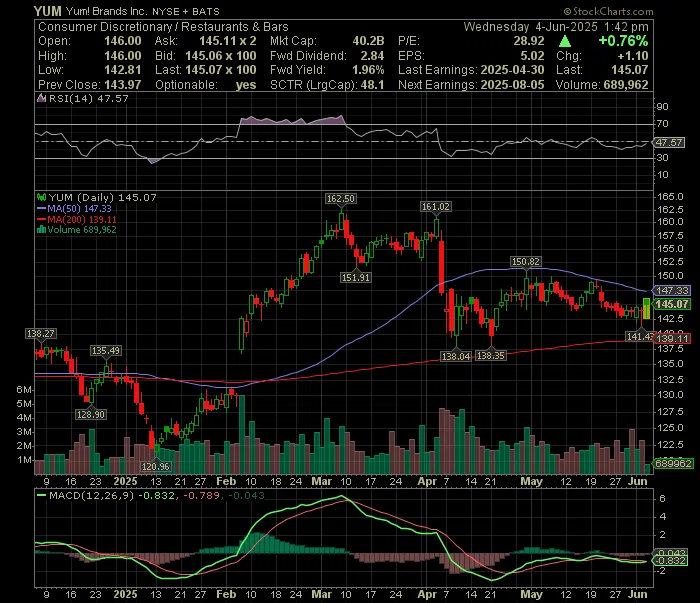Click the 161.02 high price label
This screenshot has height=603, width=700.
[436, 207]
